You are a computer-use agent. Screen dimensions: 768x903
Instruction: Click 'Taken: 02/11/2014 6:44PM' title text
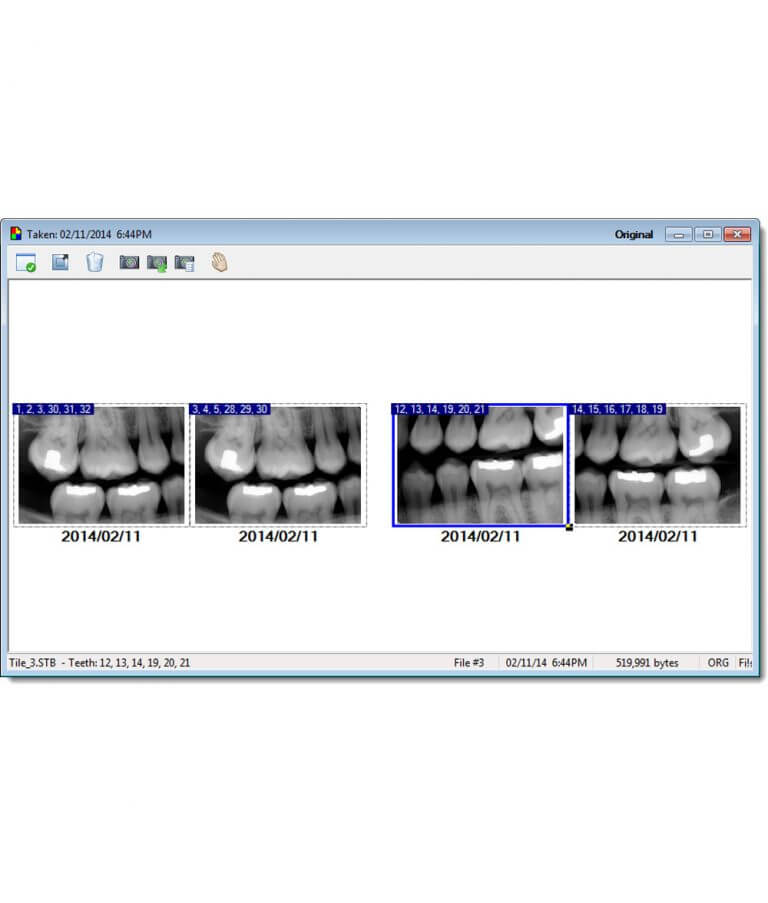pyautogui.click(x=89, y=234)
